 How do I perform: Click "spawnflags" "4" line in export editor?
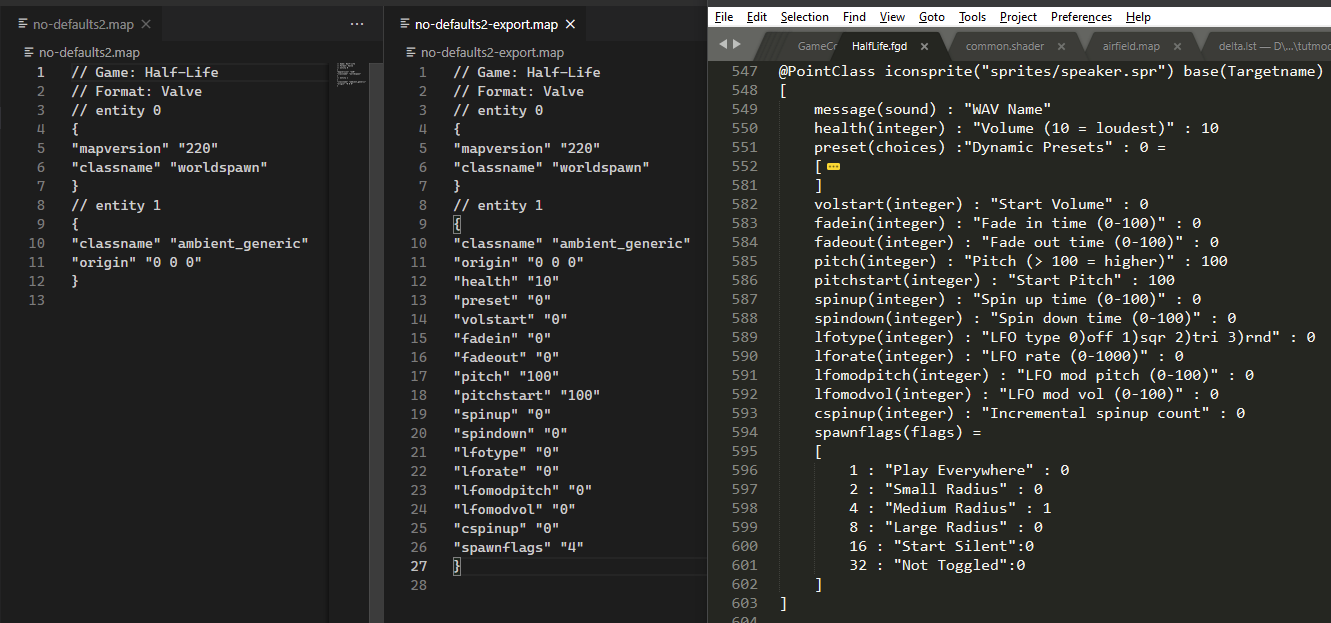click(x=518, y=547)
